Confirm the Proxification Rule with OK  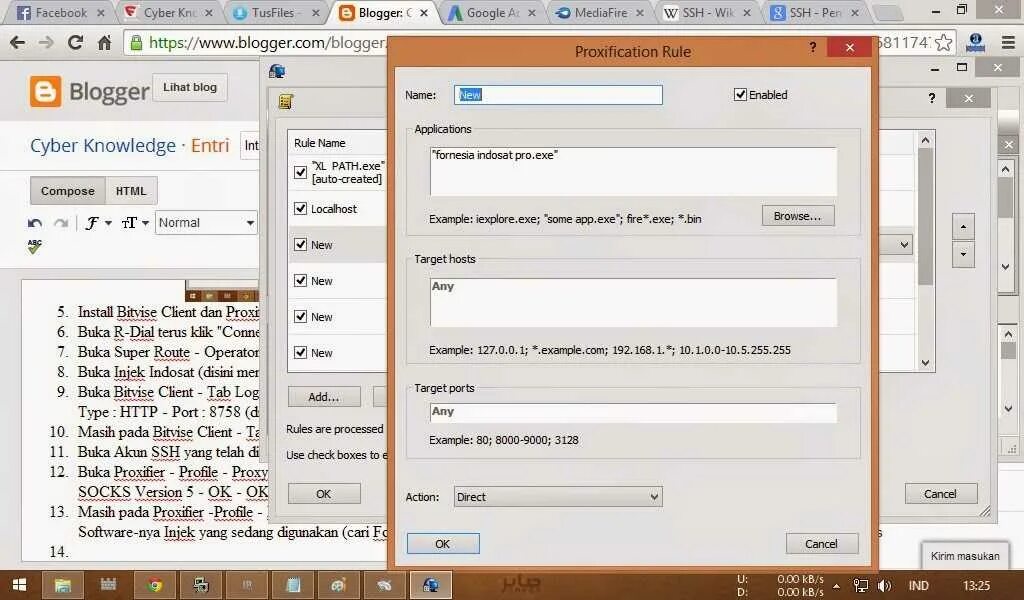(x=443, y=544)
